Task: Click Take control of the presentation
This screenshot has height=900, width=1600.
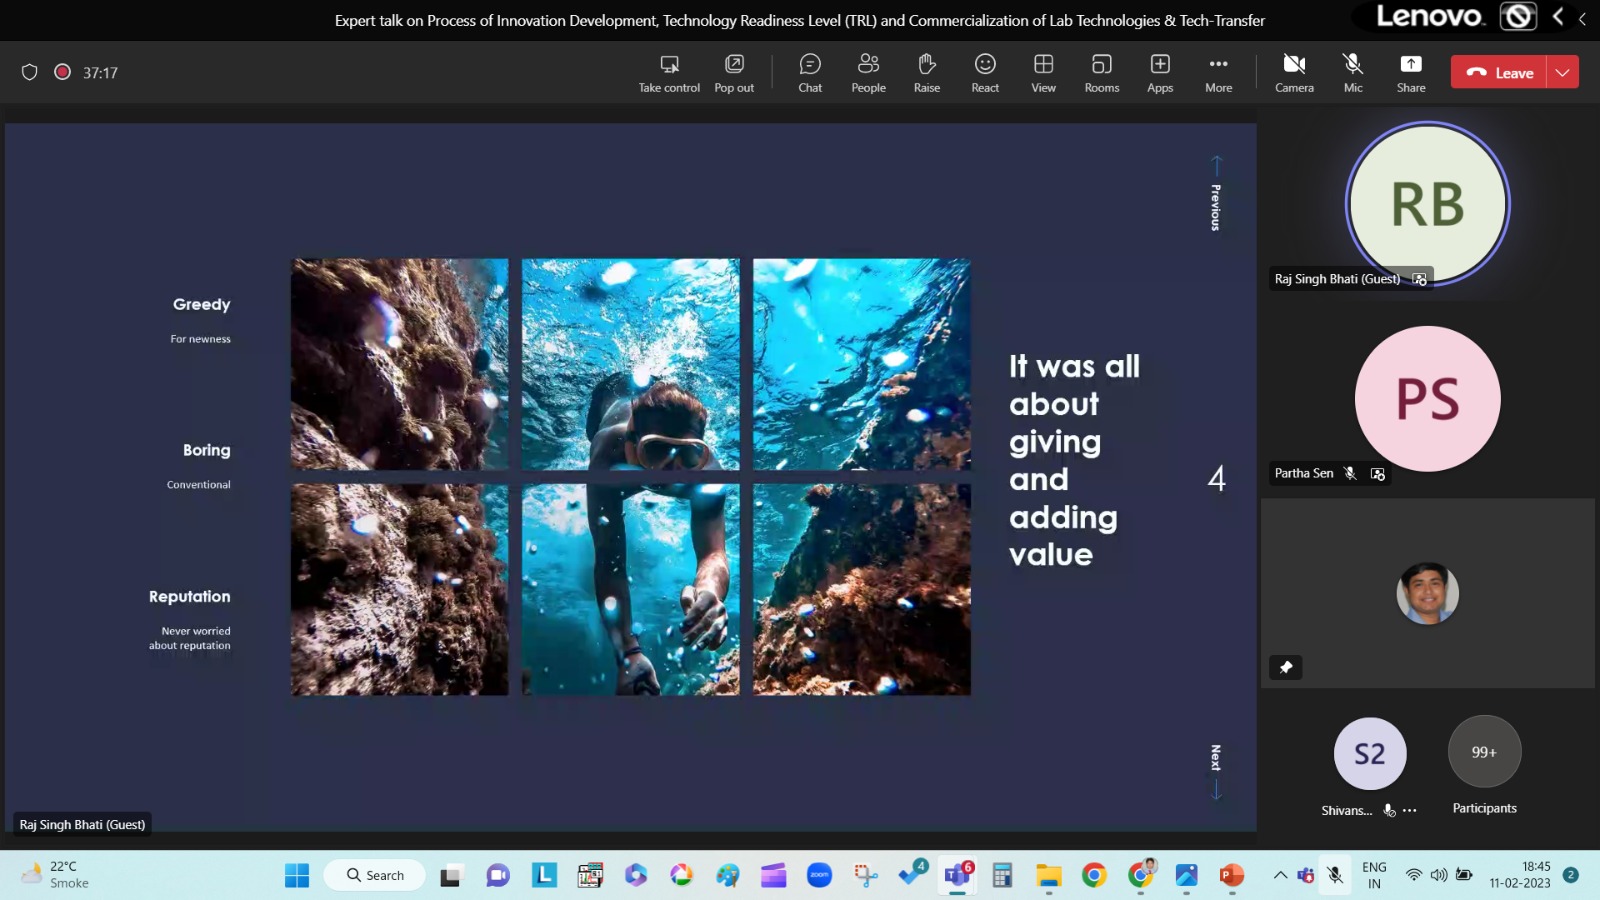Action: point(669,73)
